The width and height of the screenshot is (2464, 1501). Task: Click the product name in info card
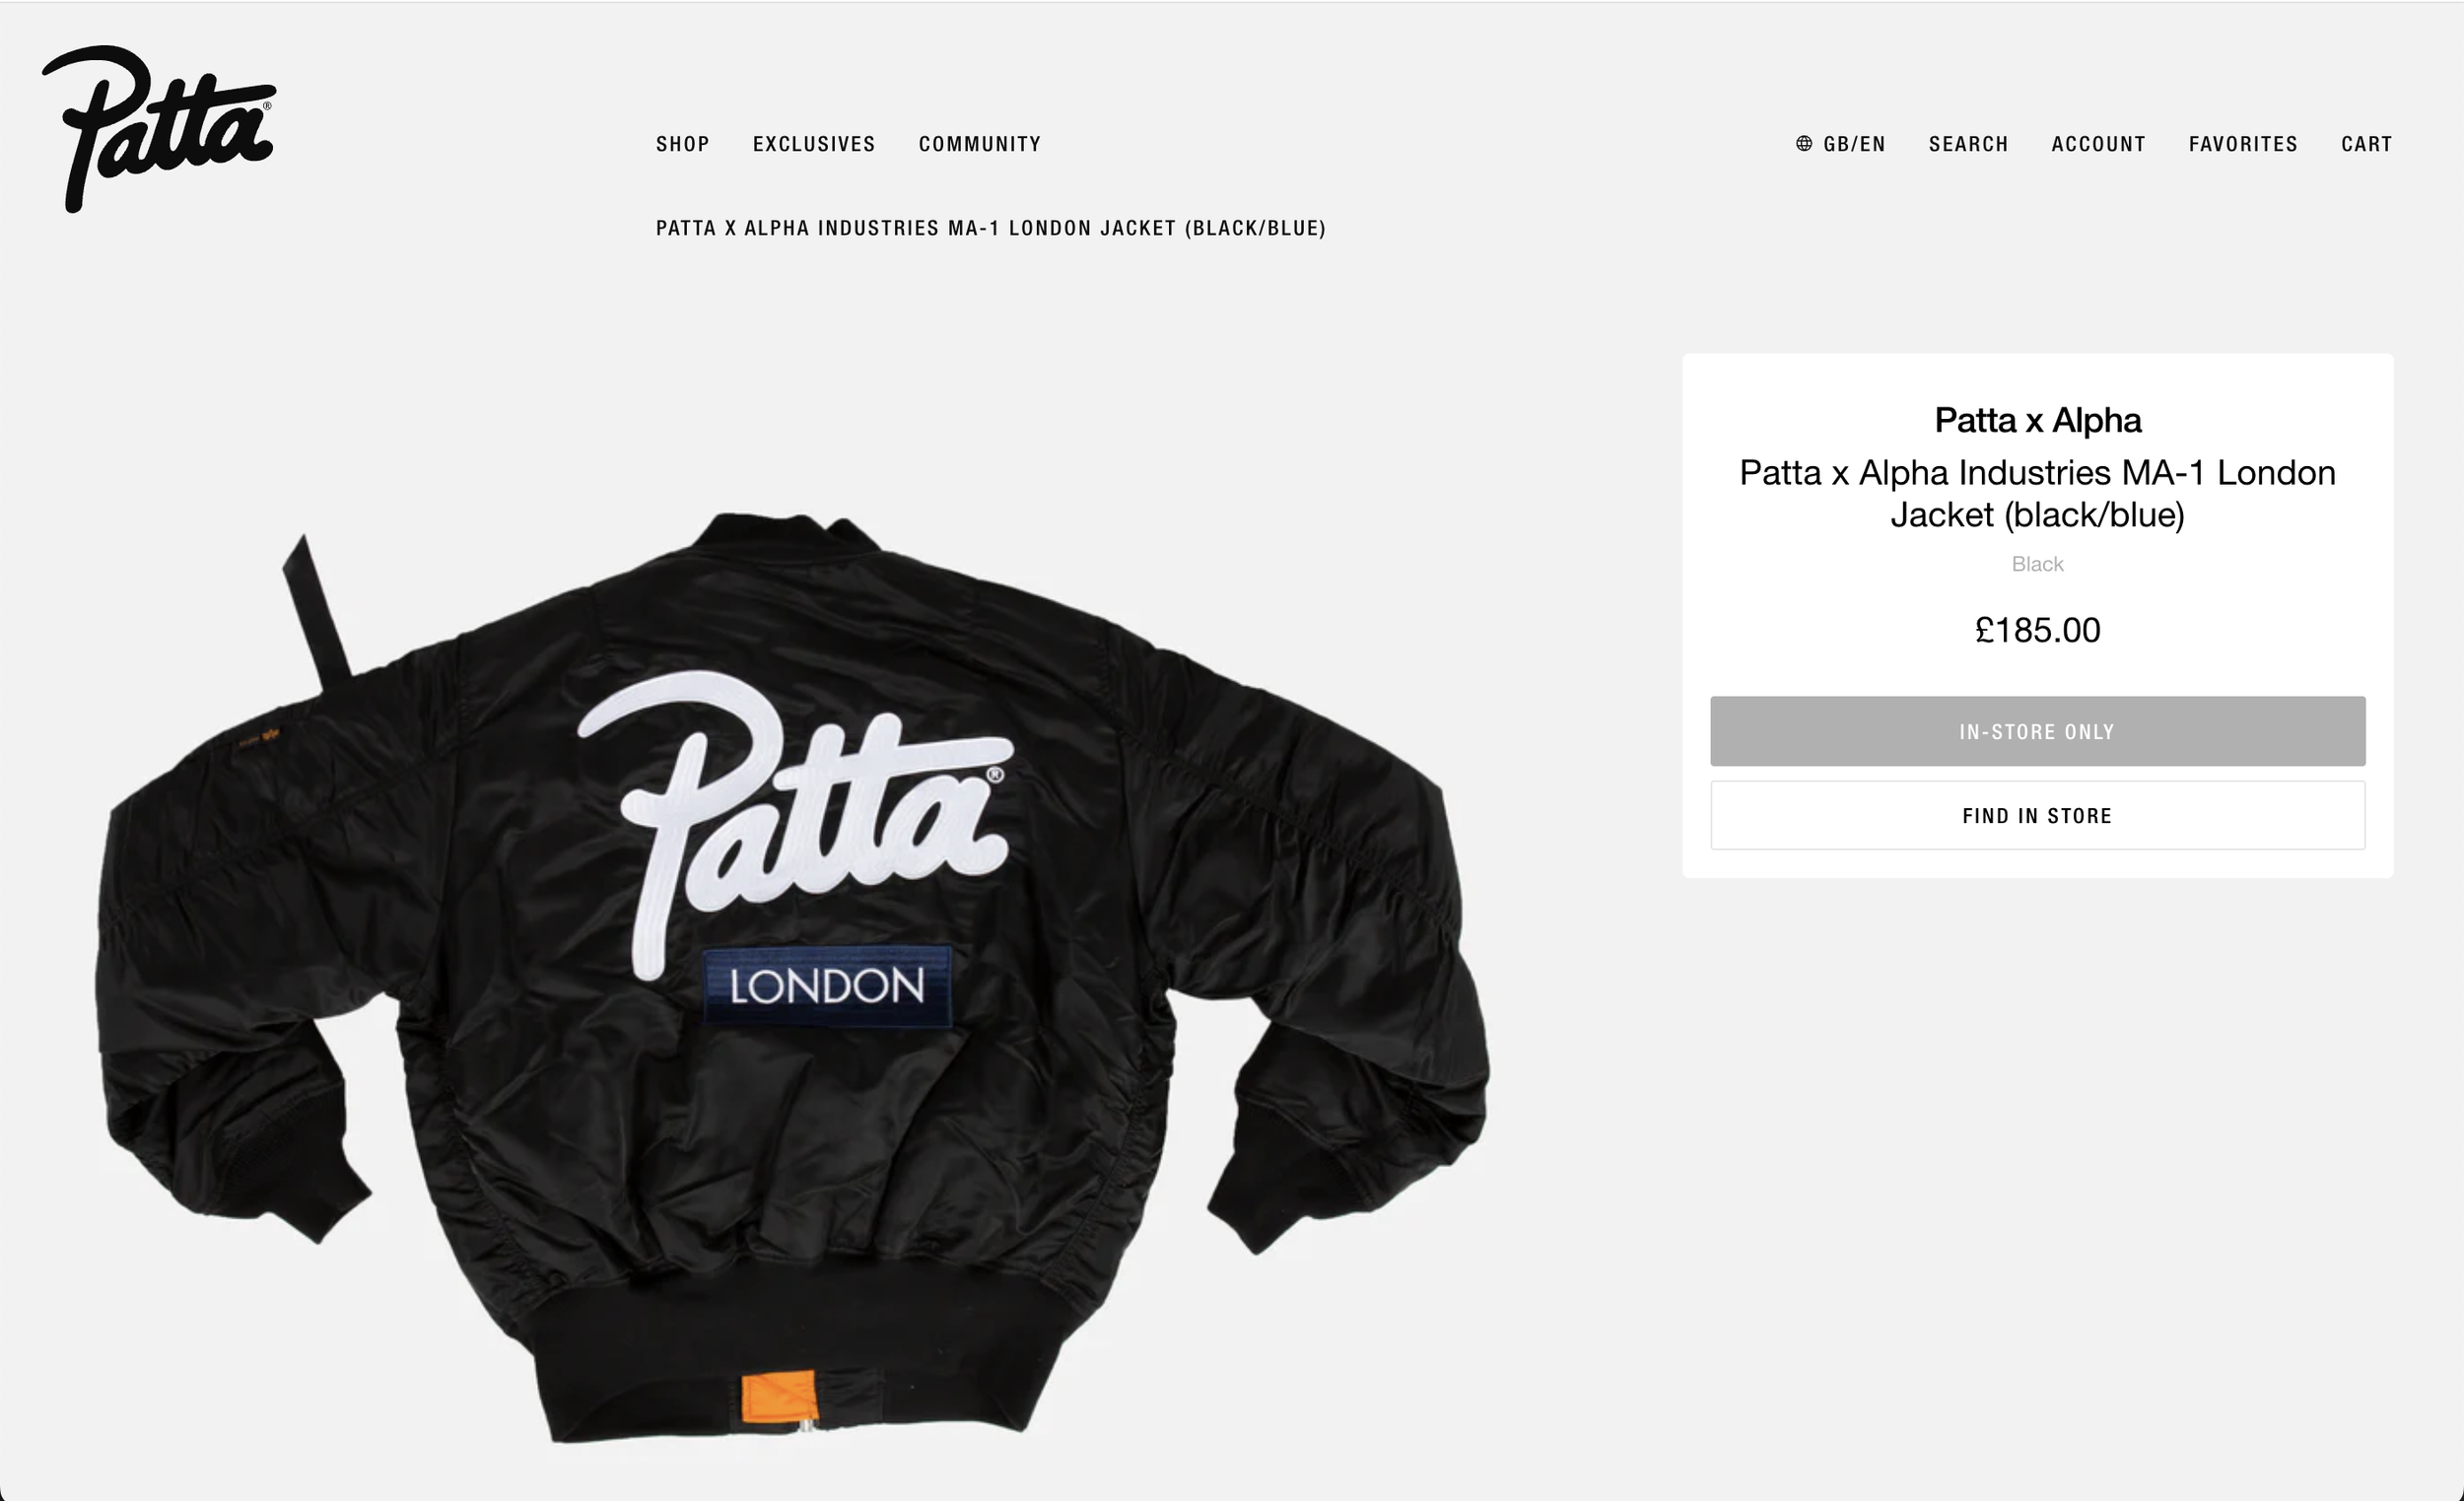coord(2037,493)
